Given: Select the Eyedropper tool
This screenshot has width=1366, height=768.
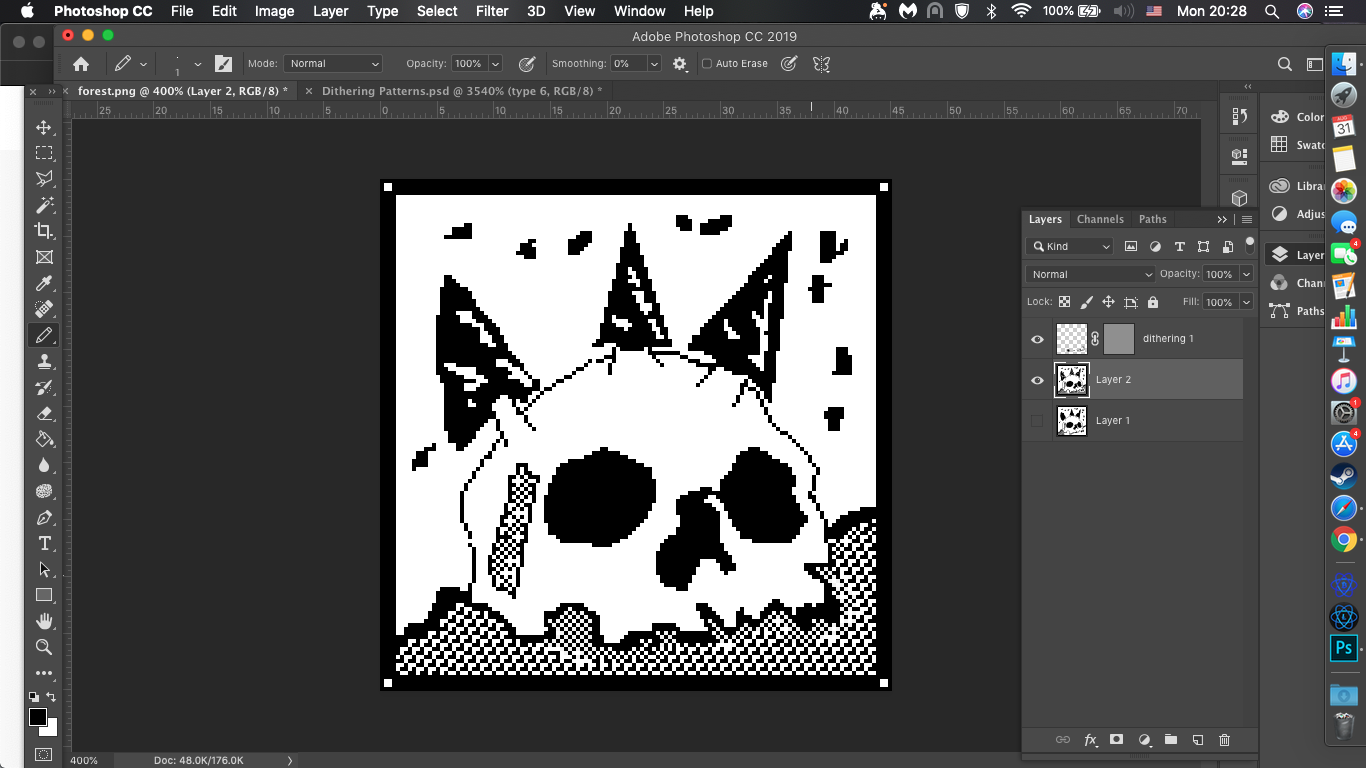Looking at the screenshot, I should [44, 284].
